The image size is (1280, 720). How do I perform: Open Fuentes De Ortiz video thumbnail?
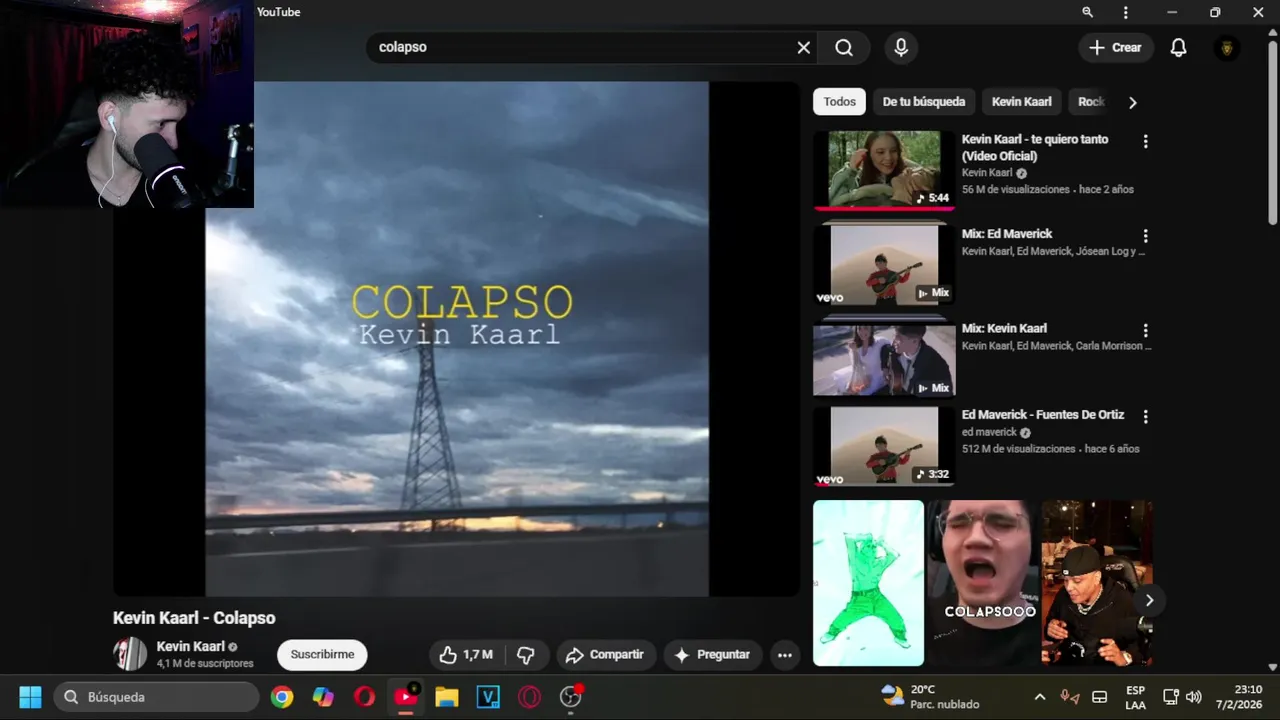884,446
